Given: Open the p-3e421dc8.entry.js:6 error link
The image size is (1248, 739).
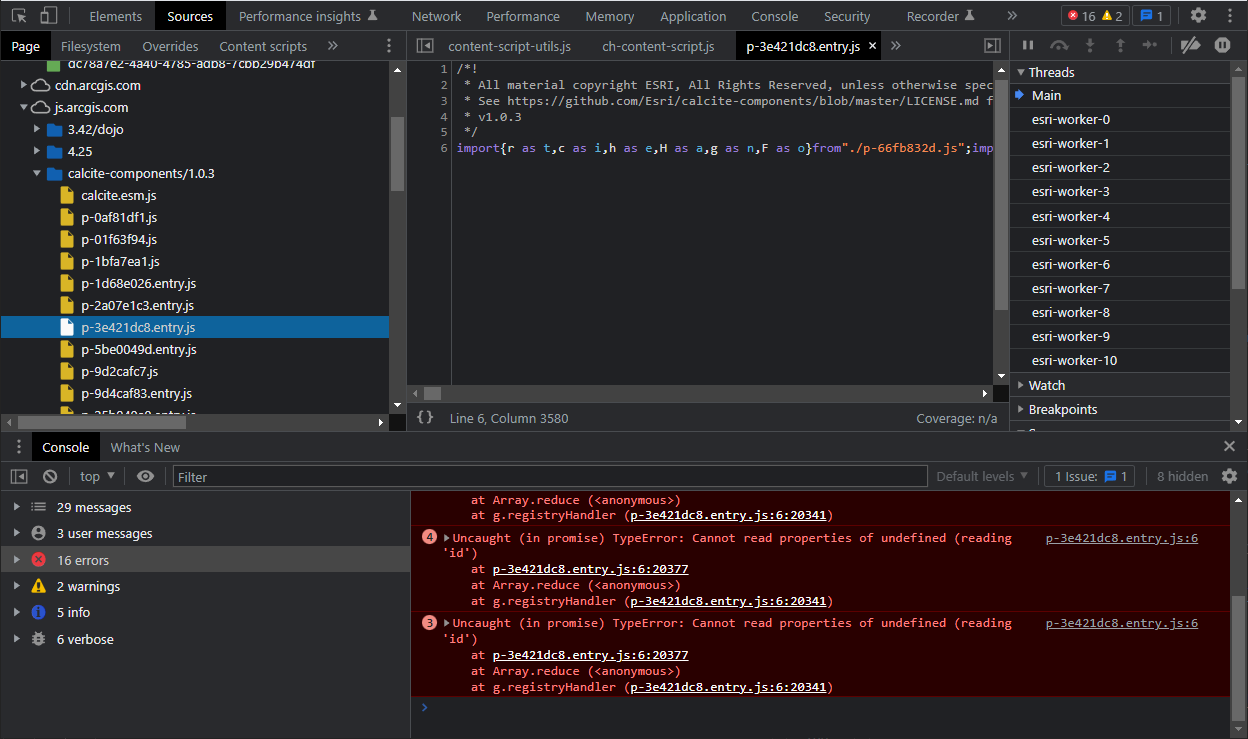Looking at the screenshot, I should pos(1121,538).
